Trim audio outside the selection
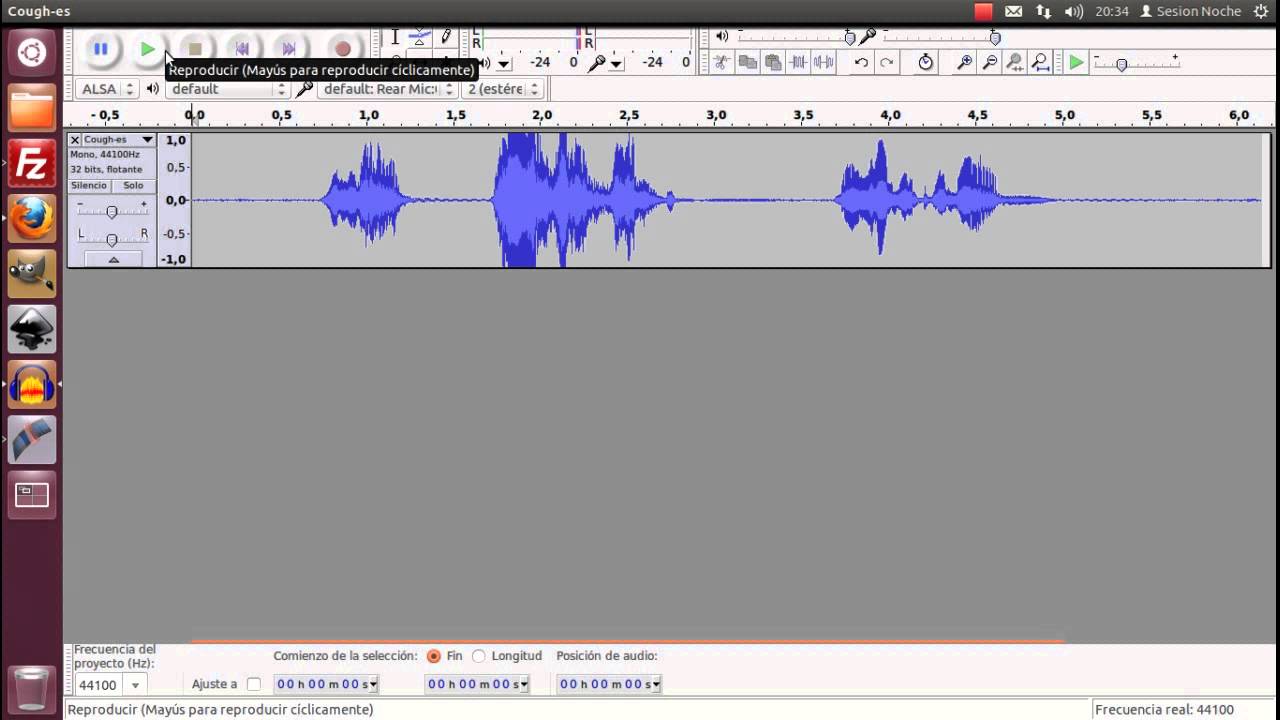The width and height of the screenshot is (1280, 720). coord(798,62)
